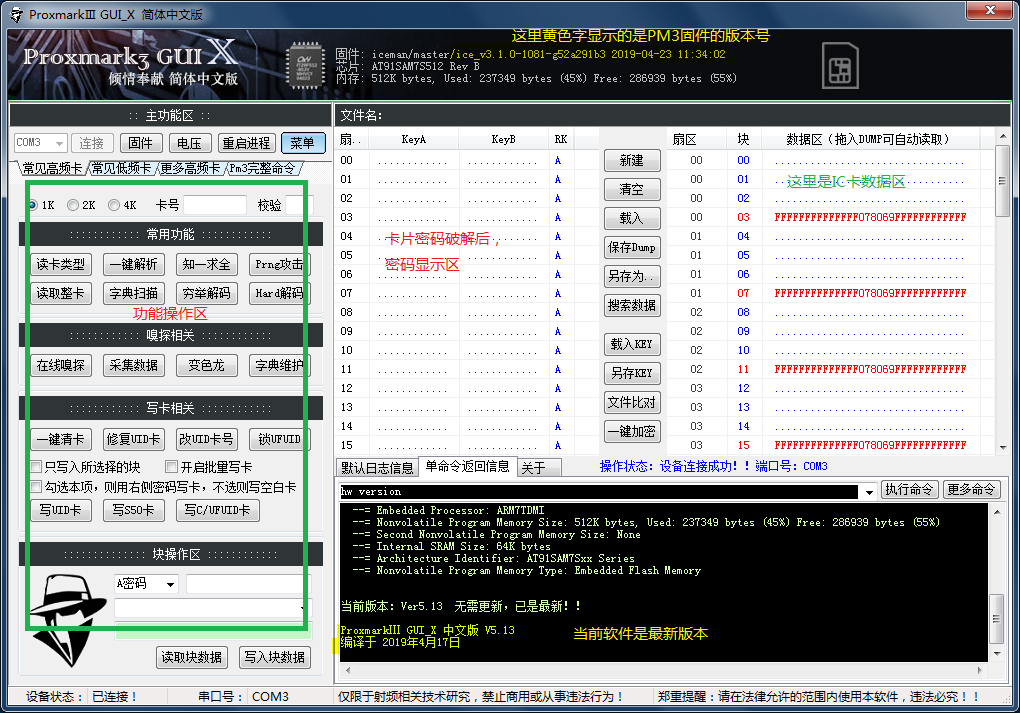Click 一键加密 button

[632, 431]
